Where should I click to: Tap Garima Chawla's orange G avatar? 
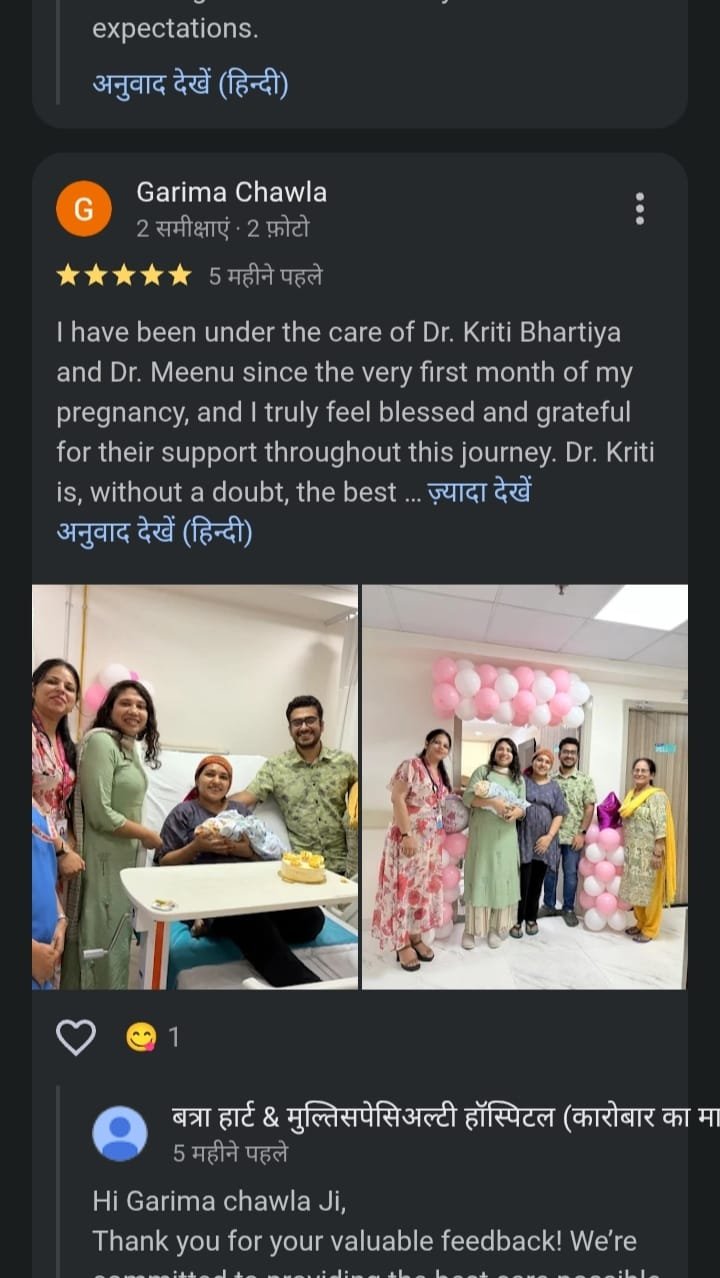coord(84,209)
